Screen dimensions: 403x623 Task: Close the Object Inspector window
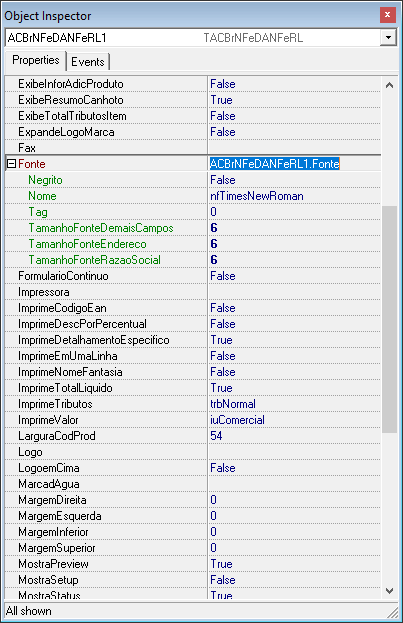pos(388,15)
